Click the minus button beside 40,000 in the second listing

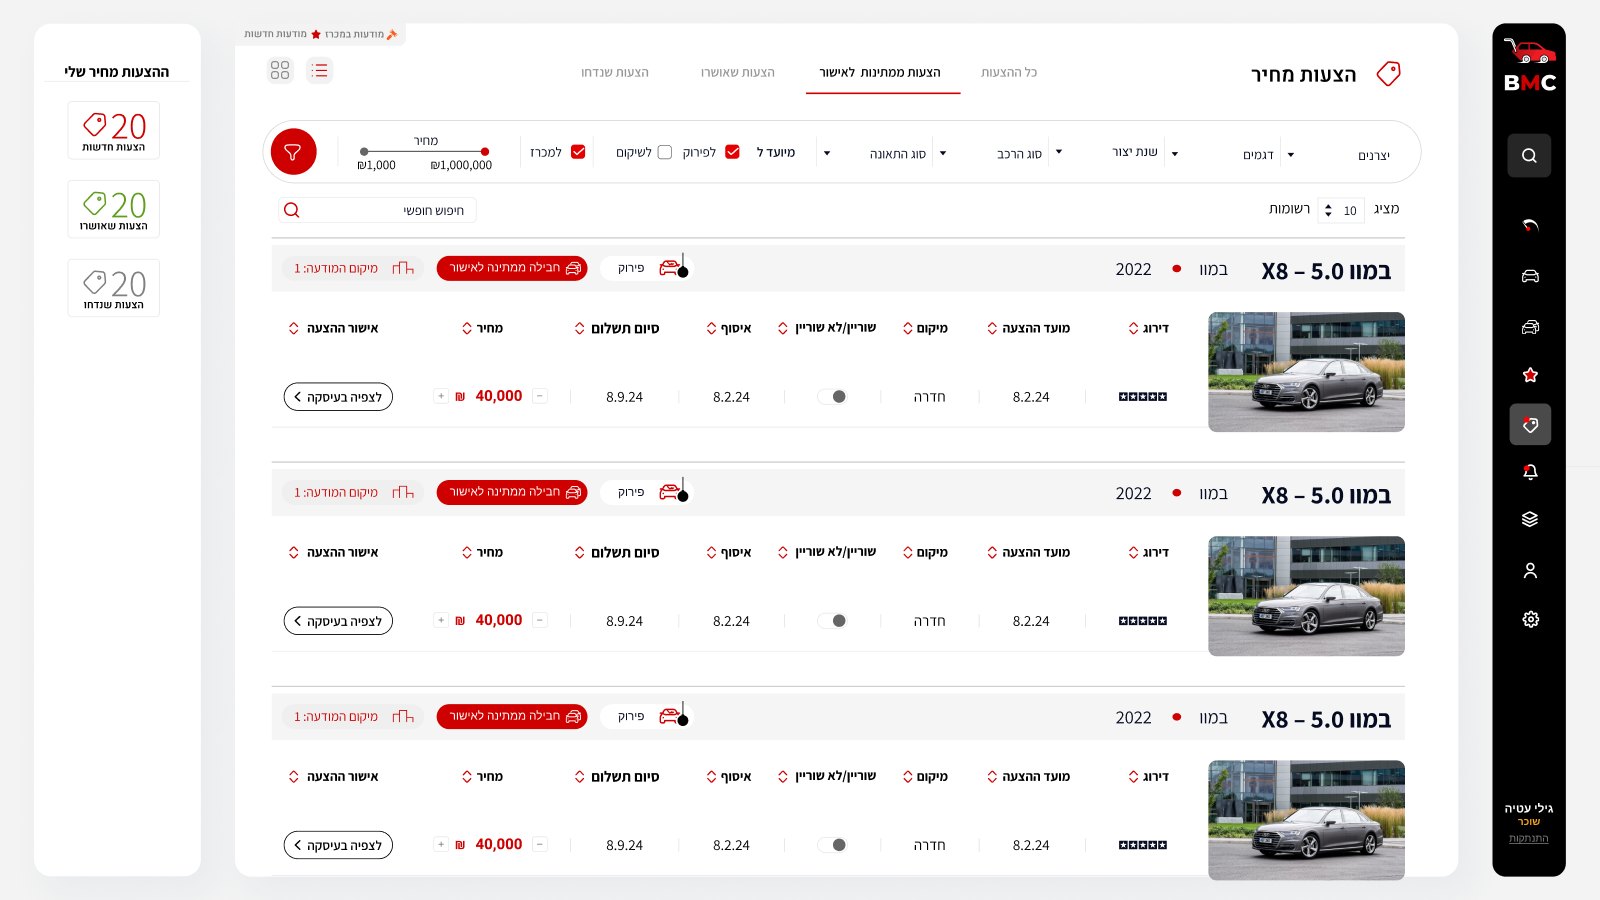point(540,620)
